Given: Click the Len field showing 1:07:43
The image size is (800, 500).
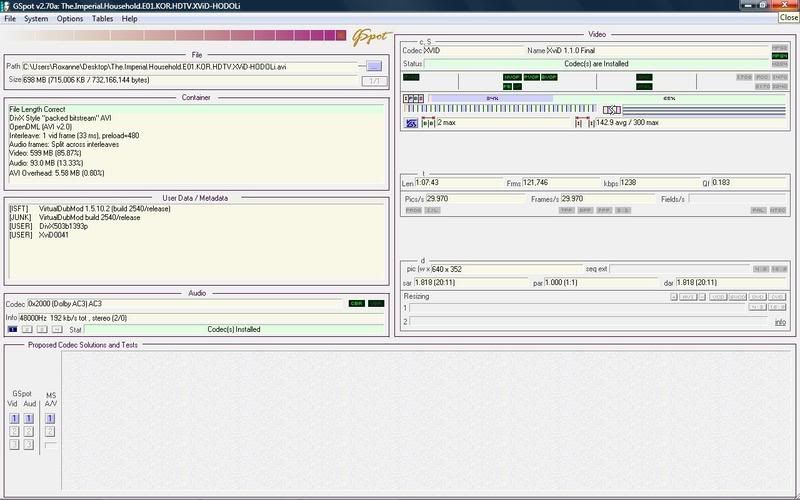Looking at the screenshot, I should pyautogui.click(x=459, y=183).
